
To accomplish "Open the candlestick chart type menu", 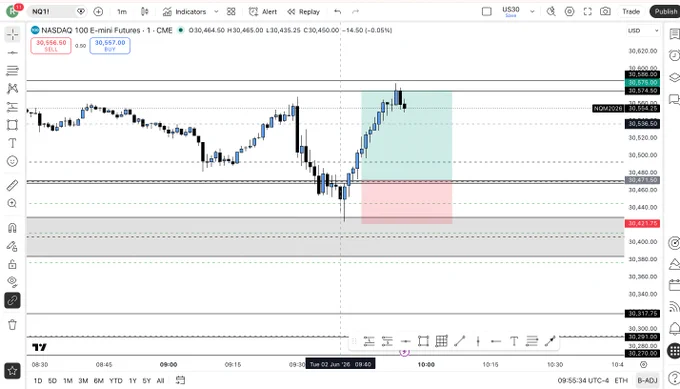I will (144, 12).
